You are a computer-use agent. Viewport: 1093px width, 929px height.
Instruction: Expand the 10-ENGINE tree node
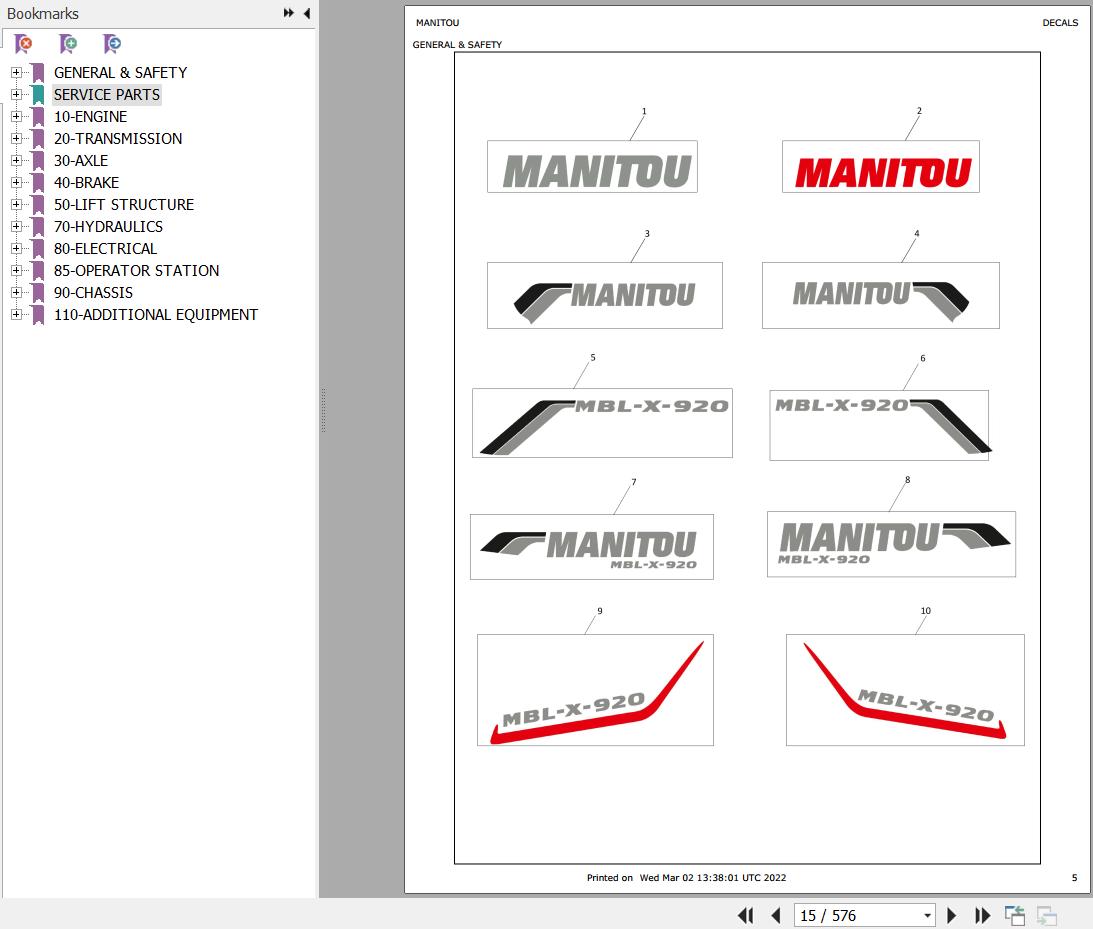(x=16, y=116)
